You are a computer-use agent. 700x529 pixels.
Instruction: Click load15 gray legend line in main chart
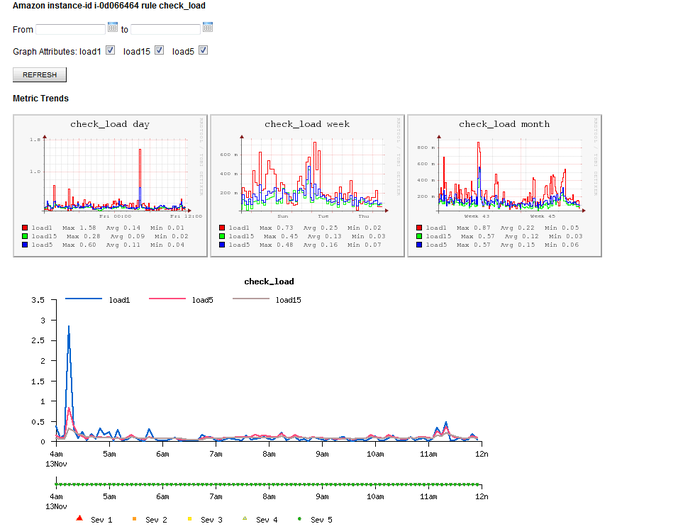pyautogui.click(x=251, y=299)
